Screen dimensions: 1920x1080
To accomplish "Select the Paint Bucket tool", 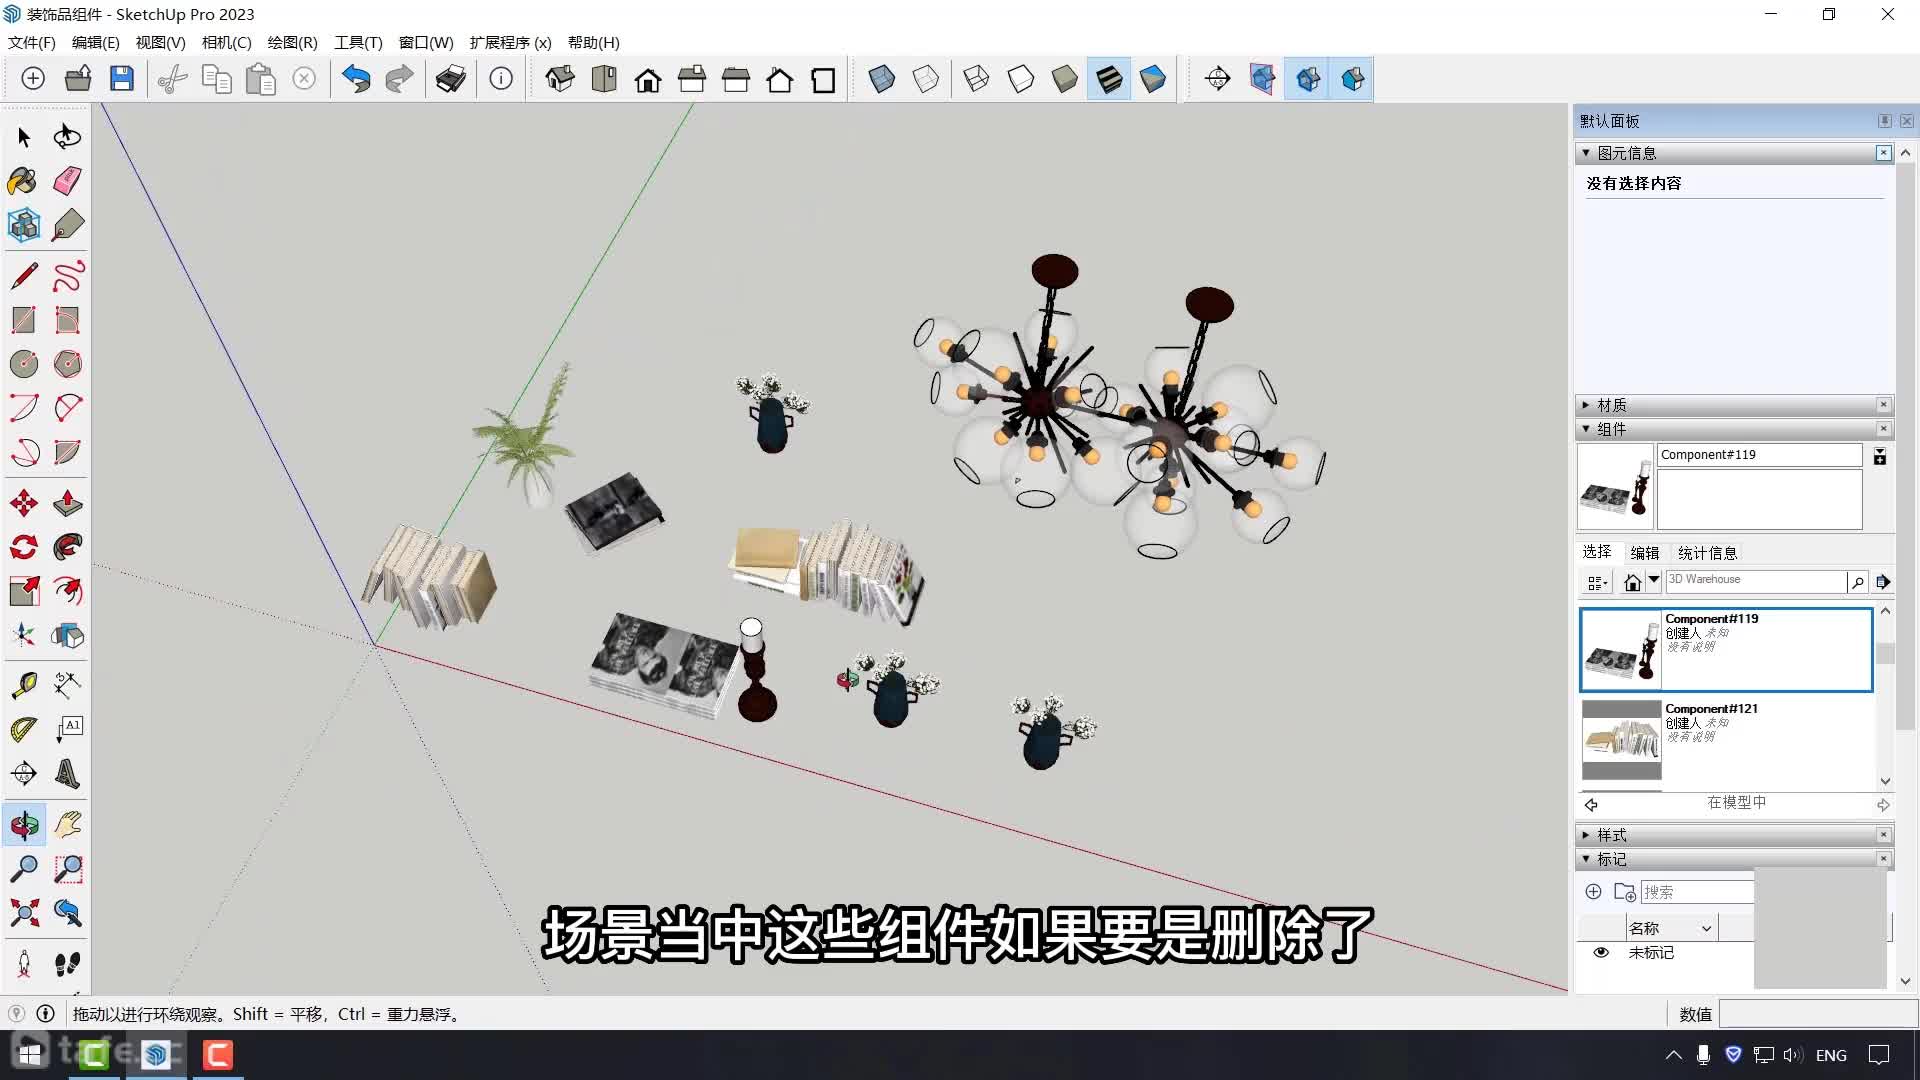I will click(x=24, y=181).
